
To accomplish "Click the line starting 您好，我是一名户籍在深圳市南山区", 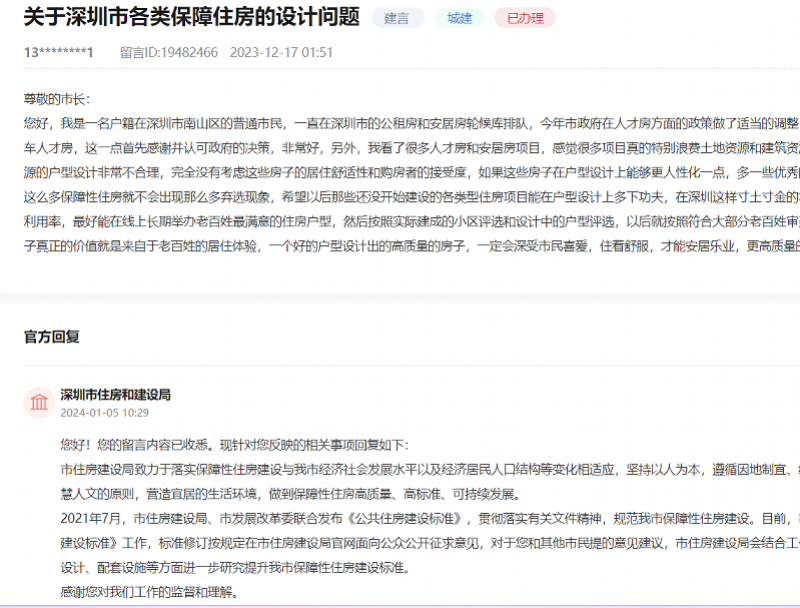I will pyautogui.click(x=400, y=123).
